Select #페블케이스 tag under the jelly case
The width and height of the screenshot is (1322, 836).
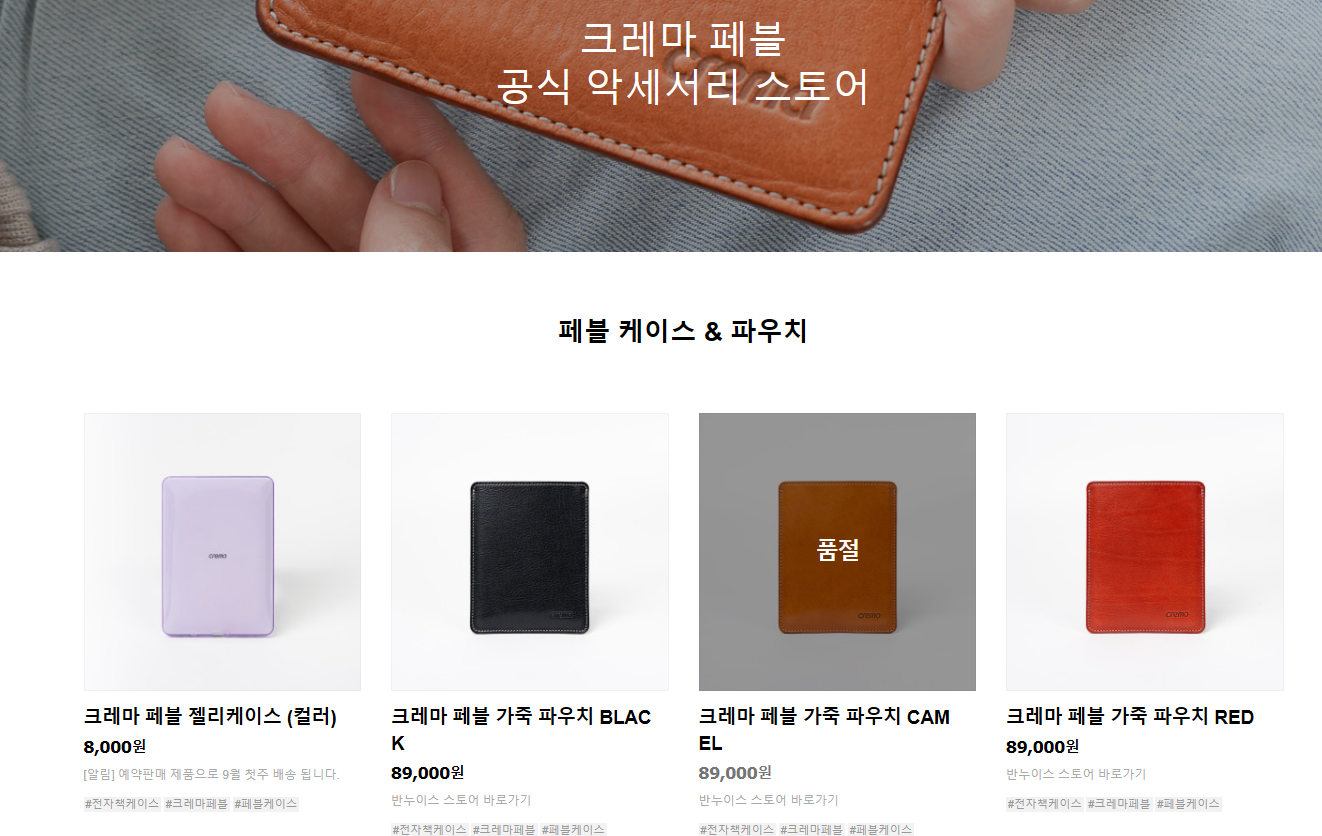tap(266, 804)
